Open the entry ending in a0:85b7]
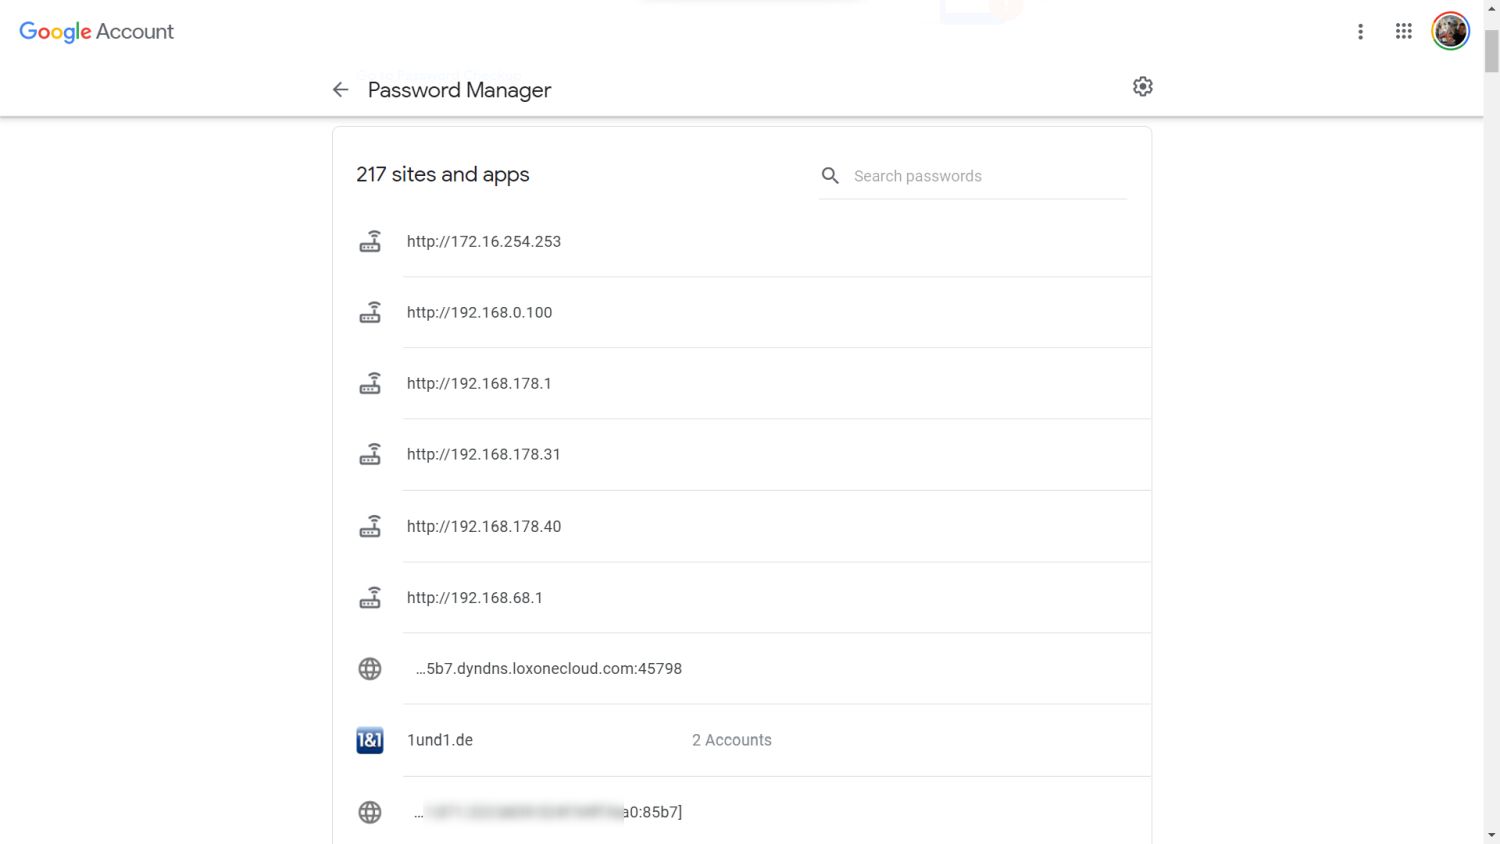This screenshot has width=1500, height=844. [x=549, y=812]
